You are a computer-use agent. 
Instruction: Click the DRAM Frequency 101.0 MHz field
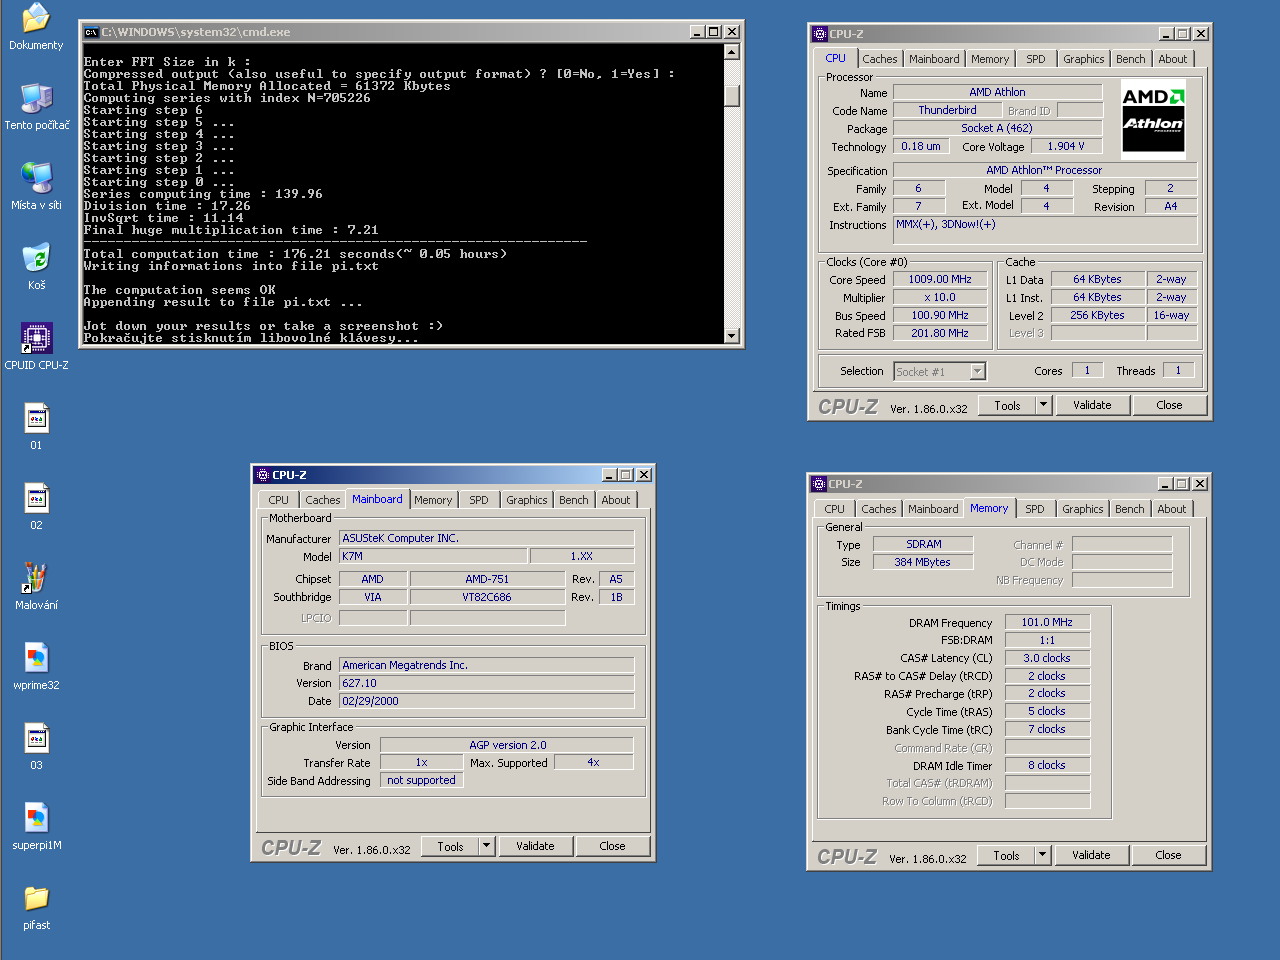click(x=1047, y=622)
